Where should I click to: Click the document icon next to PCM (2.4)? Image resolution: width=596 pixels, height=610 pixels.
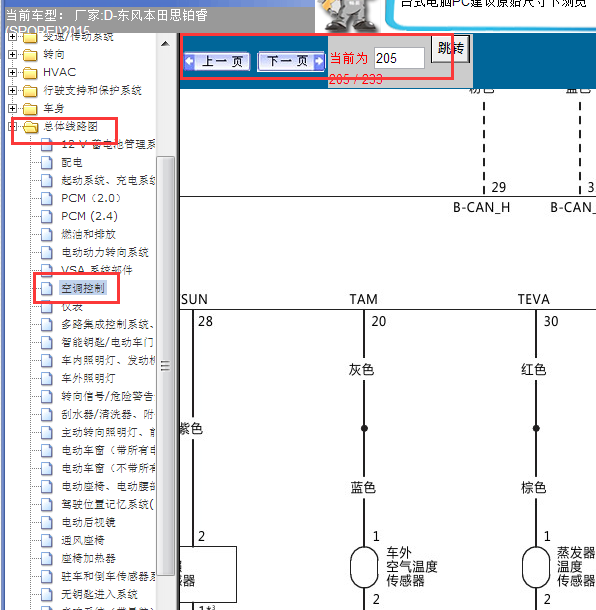tap(47, 216)
